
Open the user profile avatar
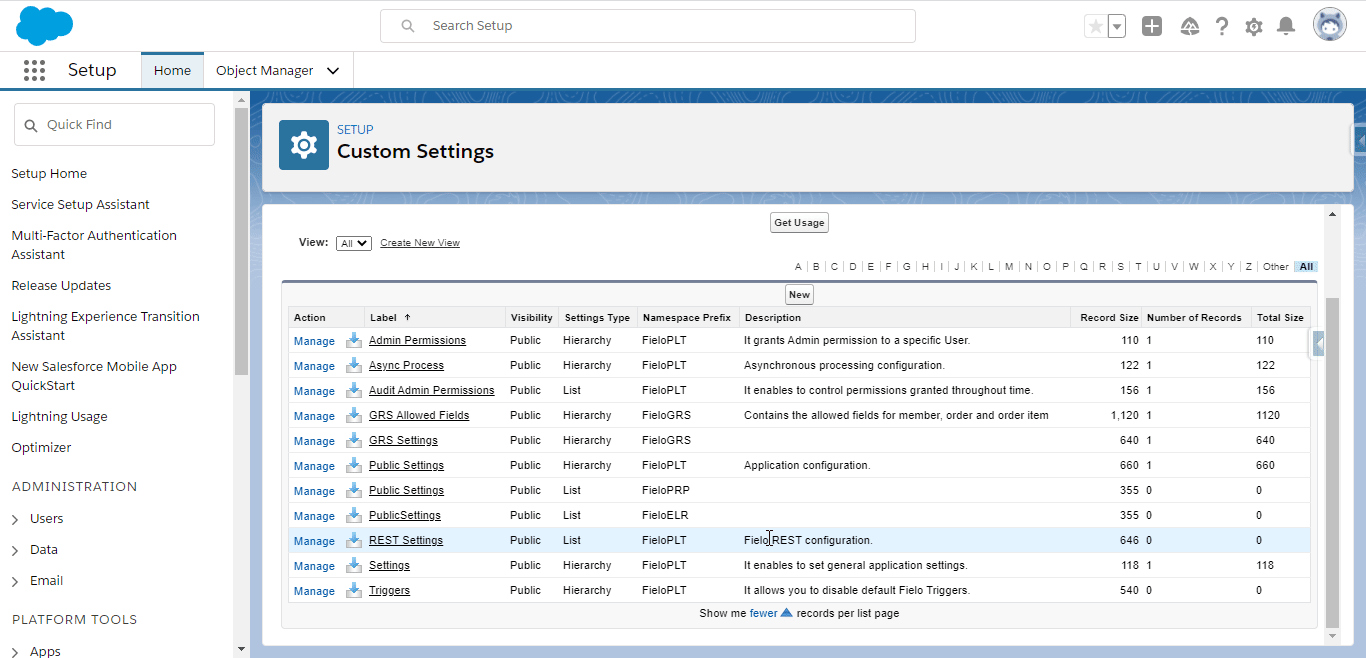(x=1330, y=25)
